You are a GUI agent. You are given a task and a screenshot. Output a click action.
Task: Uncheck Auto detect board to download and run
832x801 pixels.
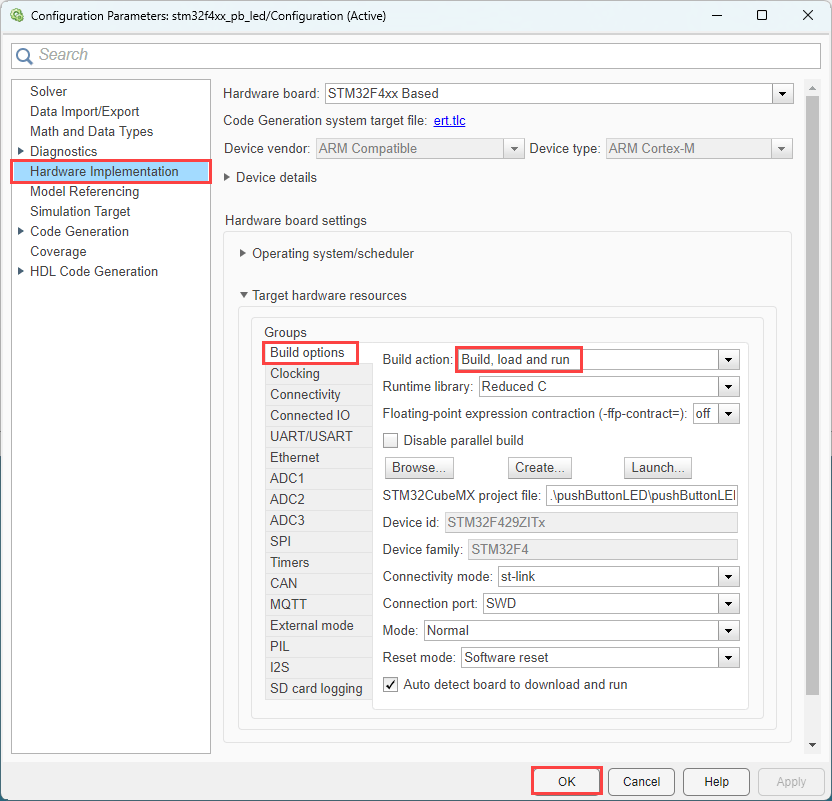[391, 684]
